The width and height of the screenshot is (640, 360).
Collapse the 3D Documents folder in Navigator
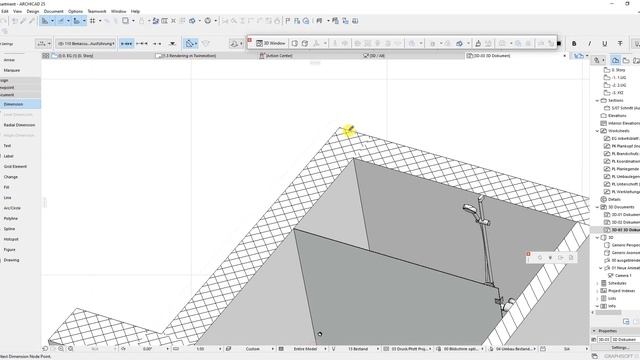[x=597, y=207]
